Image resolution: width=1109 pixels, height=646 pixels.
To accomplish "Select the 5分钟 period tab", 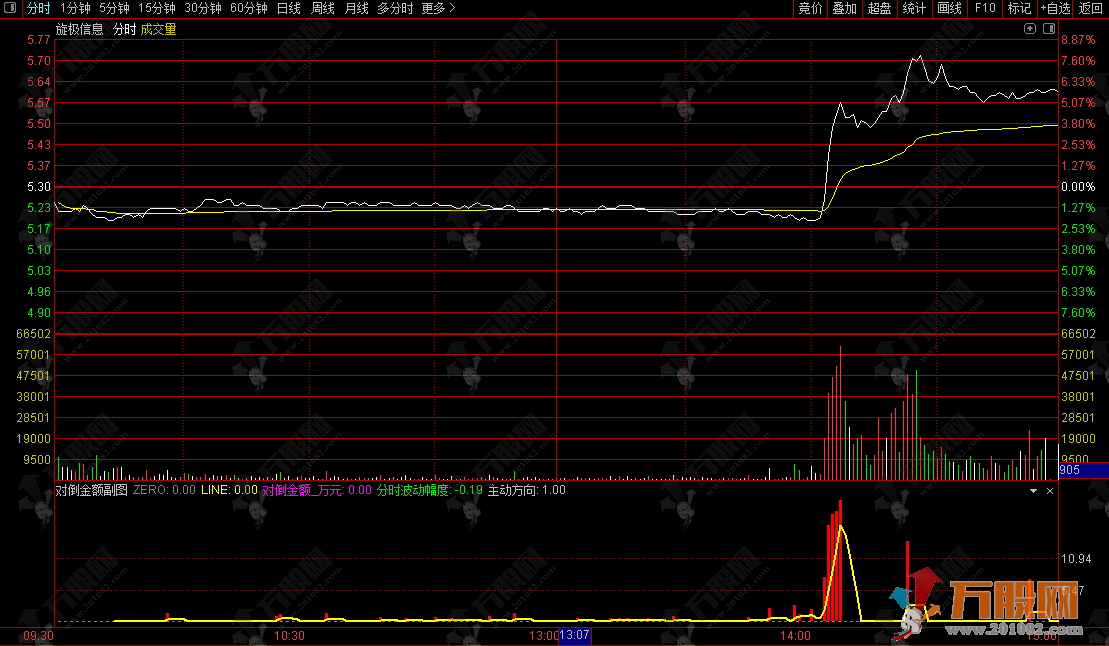I will [x=114, y=8].
